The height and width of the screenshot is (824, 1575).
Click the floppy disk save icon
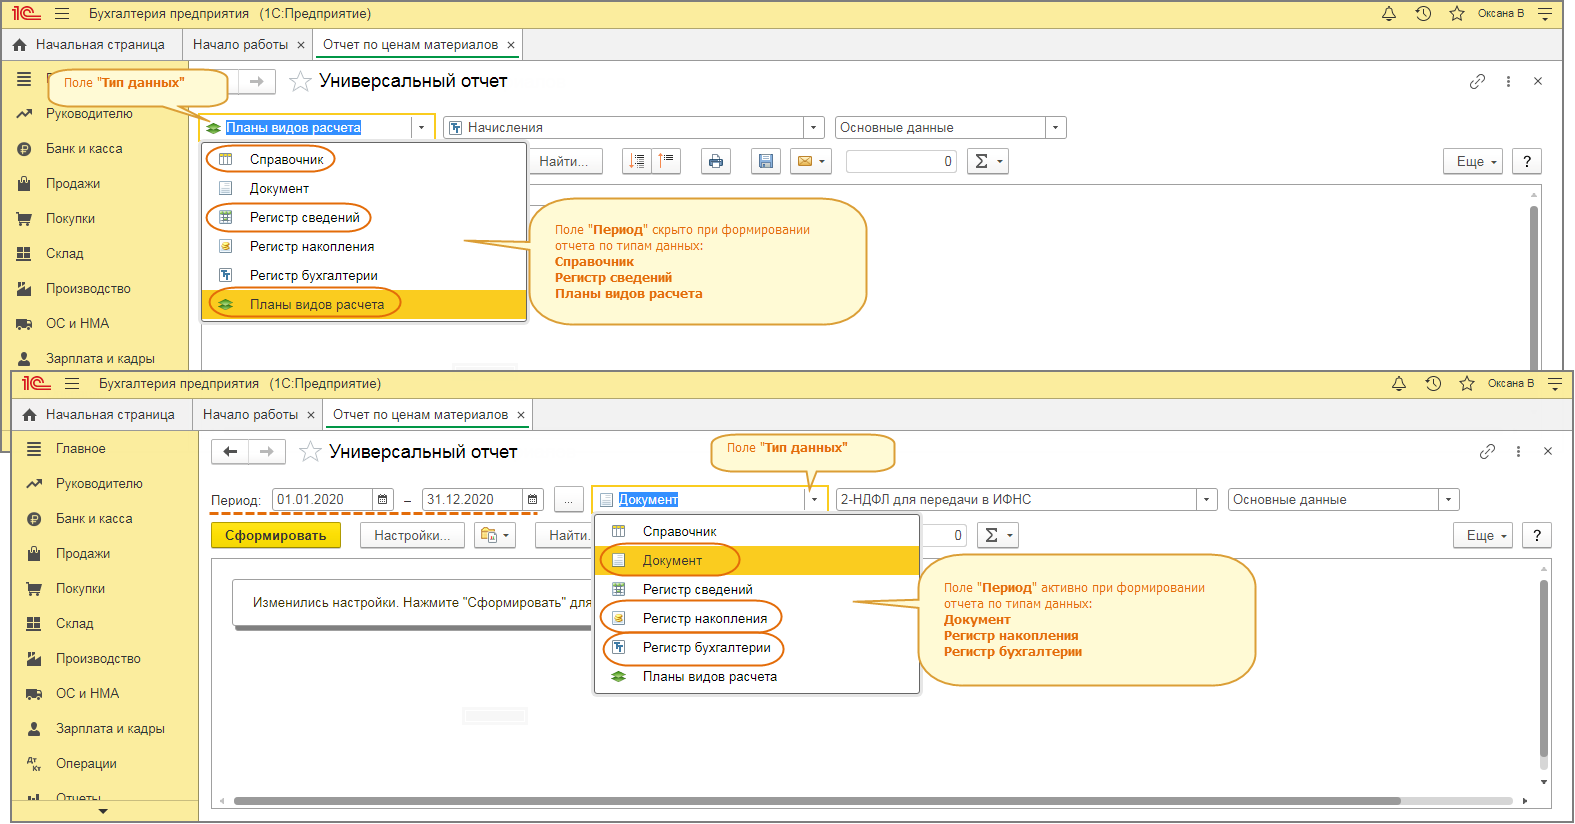point(765,161)
